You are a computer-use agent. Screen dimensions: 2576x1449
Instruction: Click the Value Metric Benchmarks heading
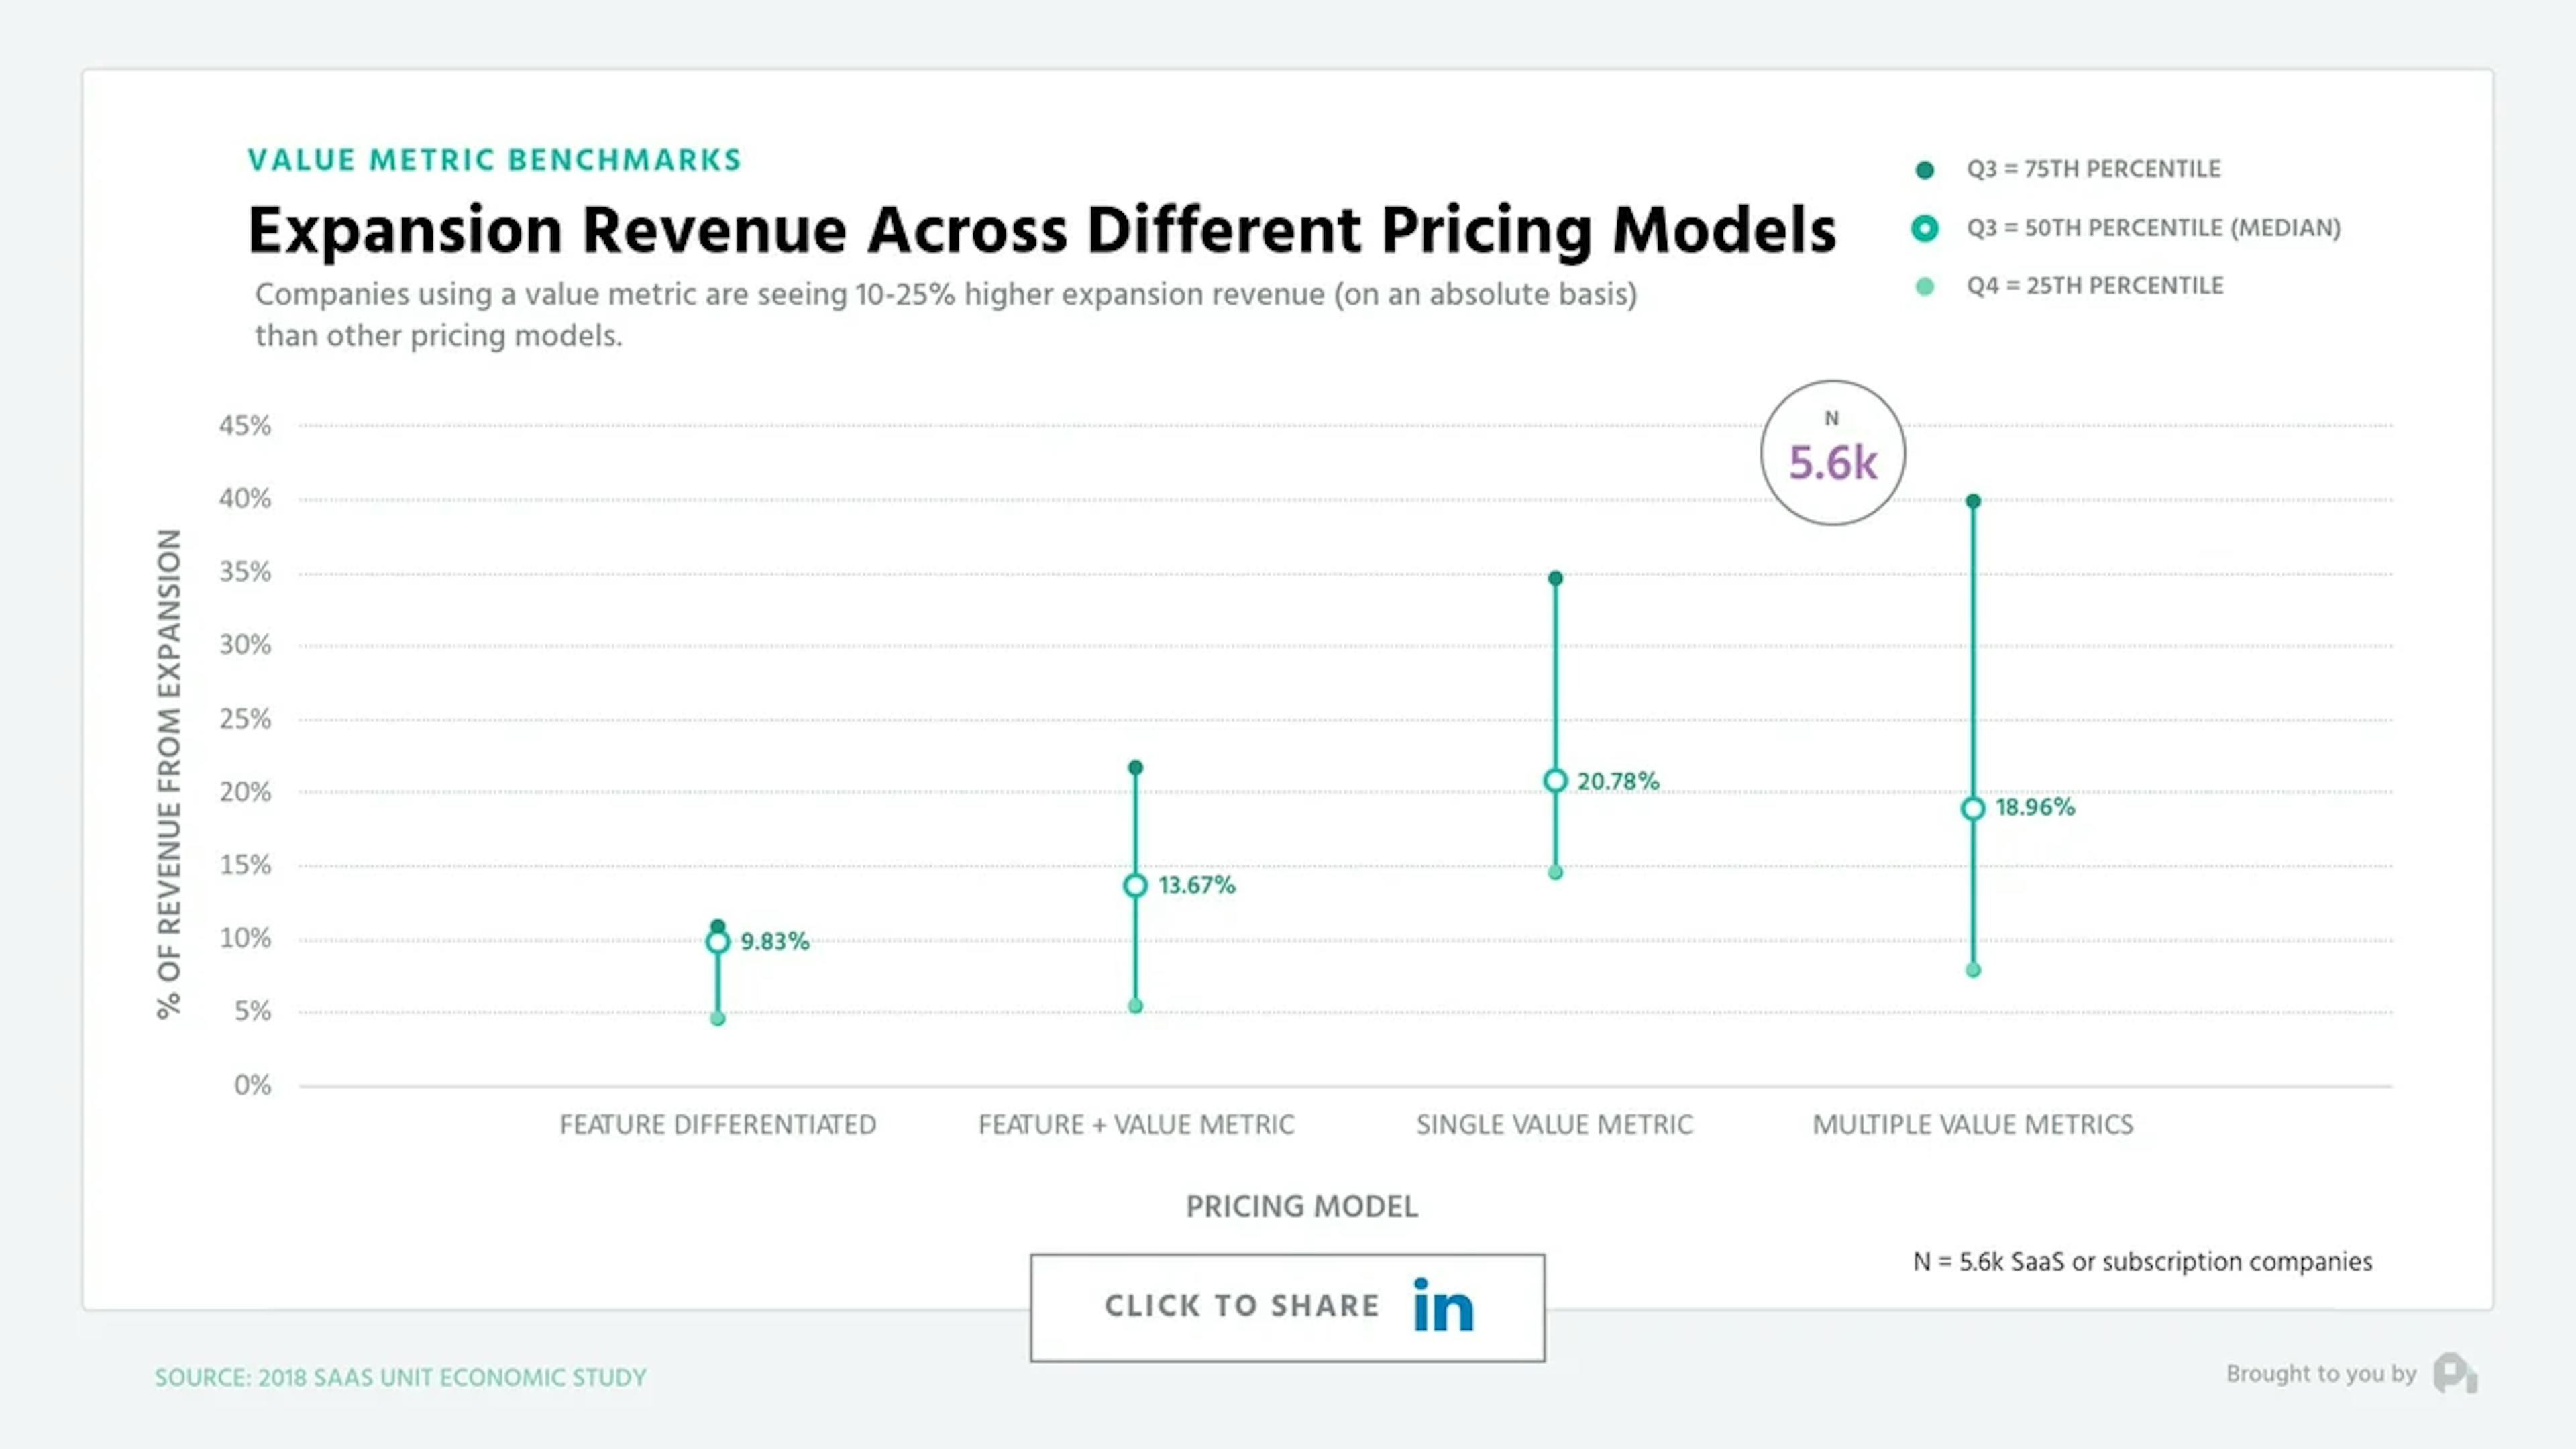point(495,160)
